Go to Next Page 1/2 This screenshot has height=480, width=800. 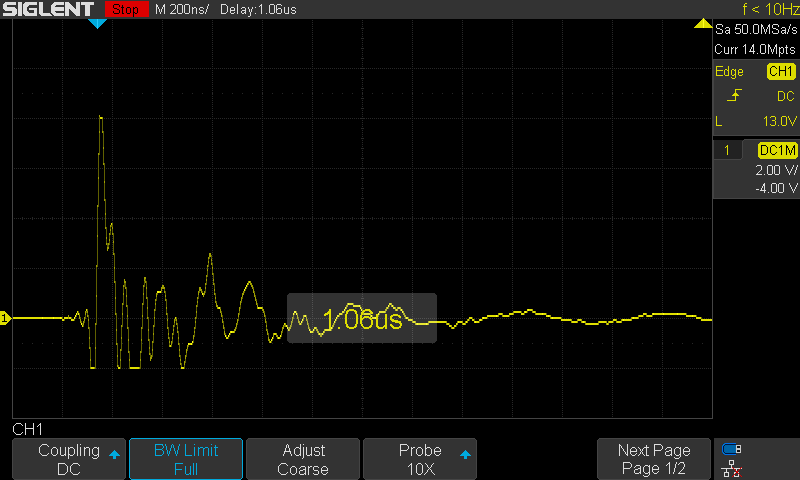(654, 459)
